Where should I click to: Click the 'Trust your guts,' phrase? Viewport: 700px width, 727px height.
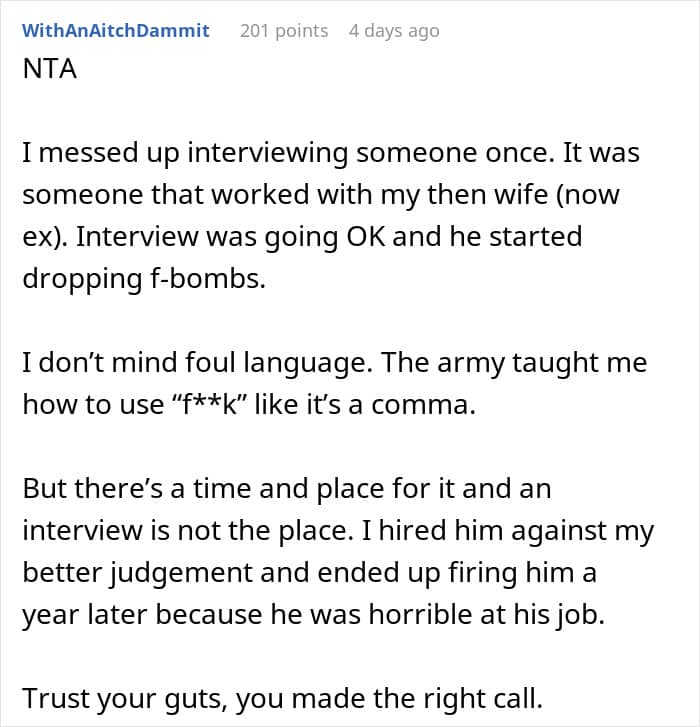click(x=125, y=699)
